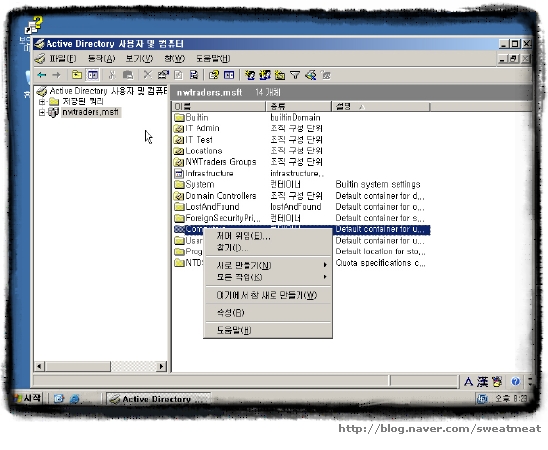This screenshot has height=450, width=548.
Task: Open the 창(W) menu
Action: [174, 58]
